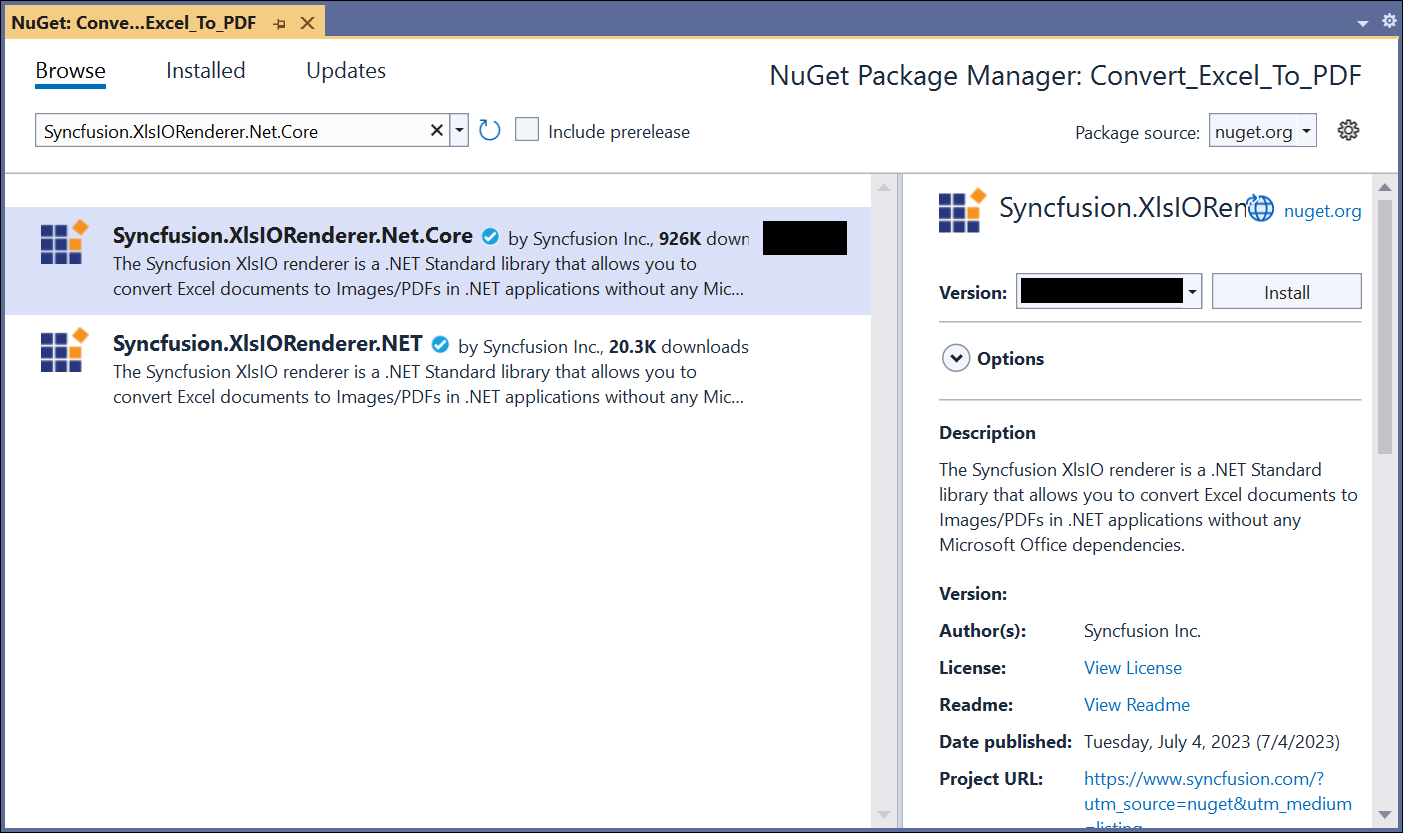Viewport: 1403px width, 833px height.
Task: Open the Package source dropdown
Action: pos(1263,131)
